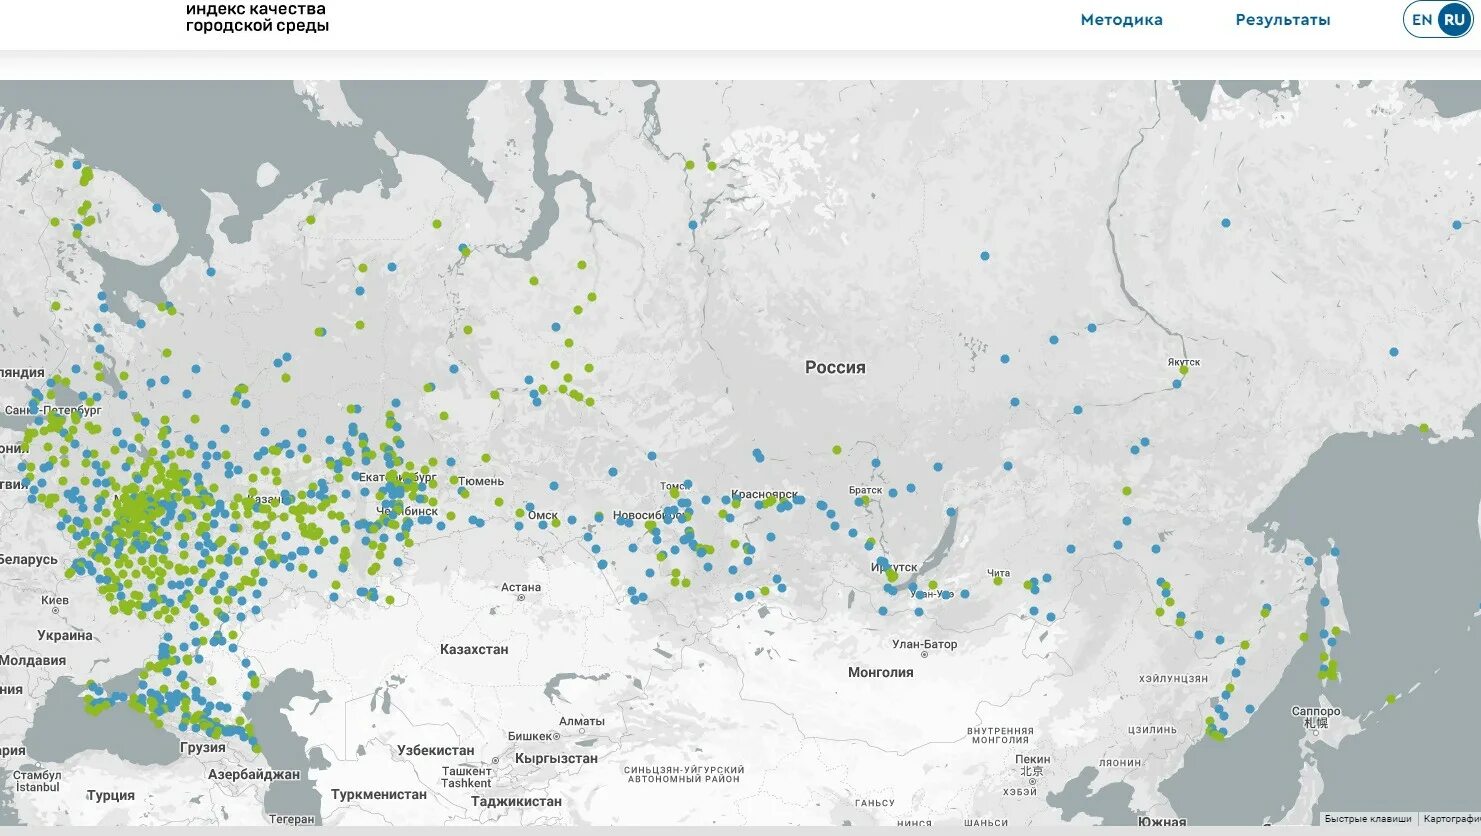Click the Индекс качества городской среды logo
Viewport: 1481px width, 836px height.
(257, 17)
